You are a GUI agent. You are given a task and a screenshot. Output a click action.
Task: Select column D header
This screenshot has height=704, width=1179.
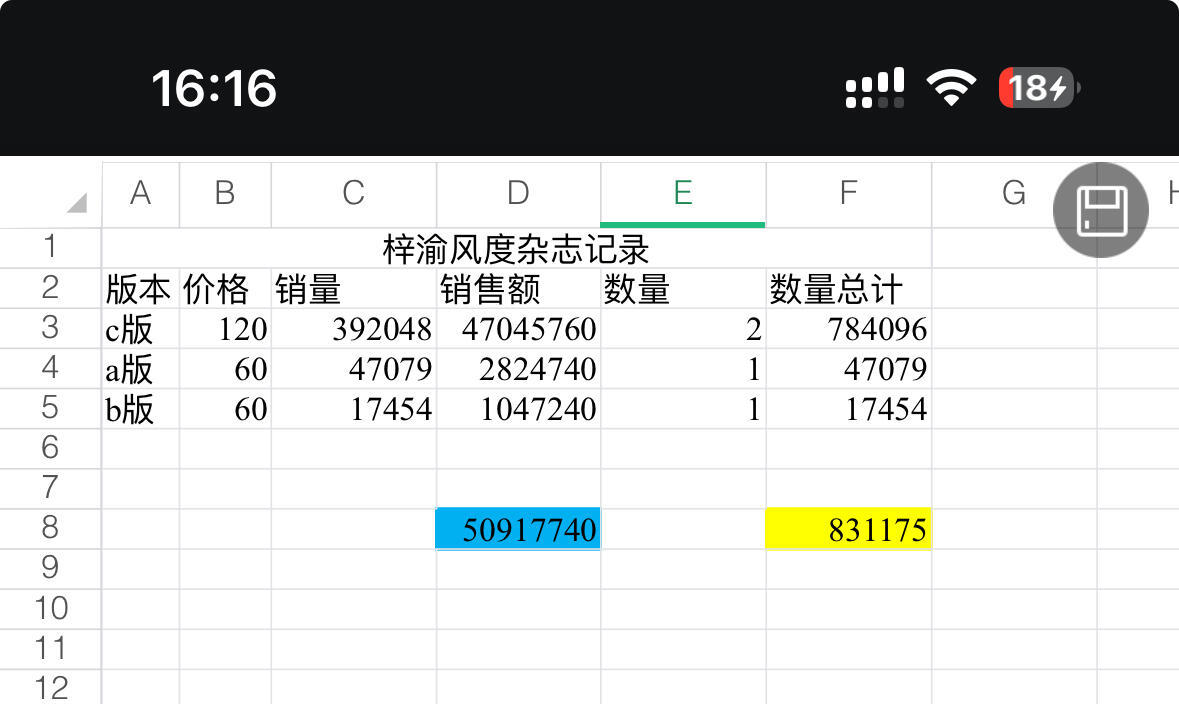(518, 195)
